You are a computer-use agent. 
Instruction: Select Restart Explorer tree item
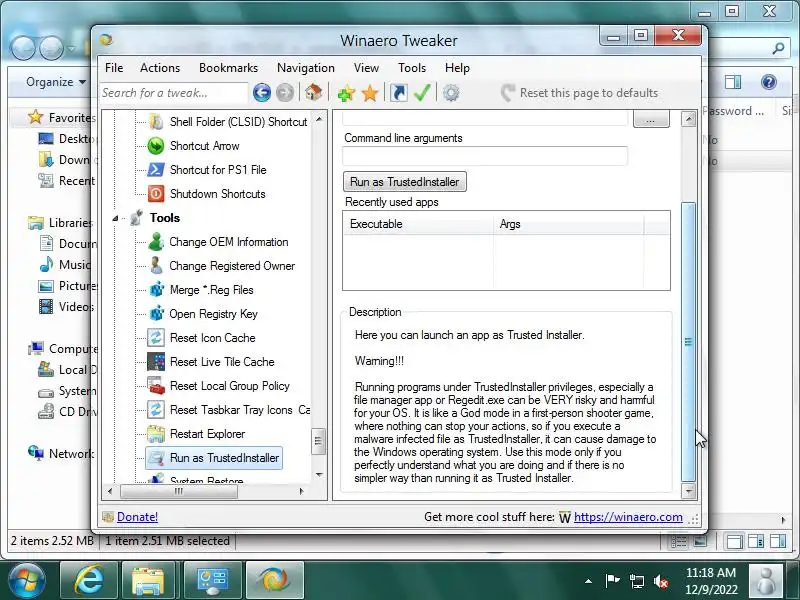click(207, 434)
